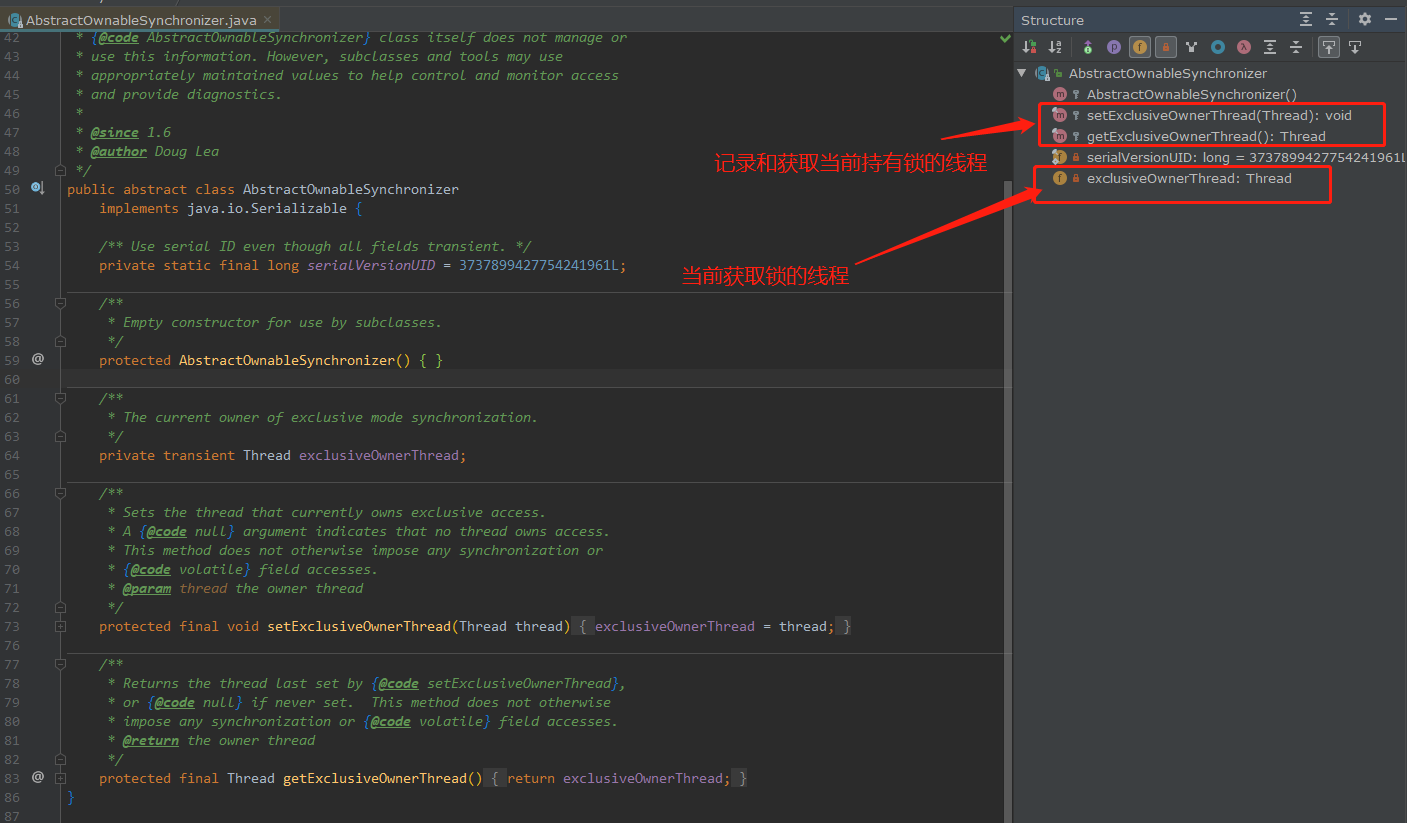Image resolution: width=1407 pixels, height=823 pixels.
Task: Toggle Show Inherited members icon
Action: (1088, 47)
